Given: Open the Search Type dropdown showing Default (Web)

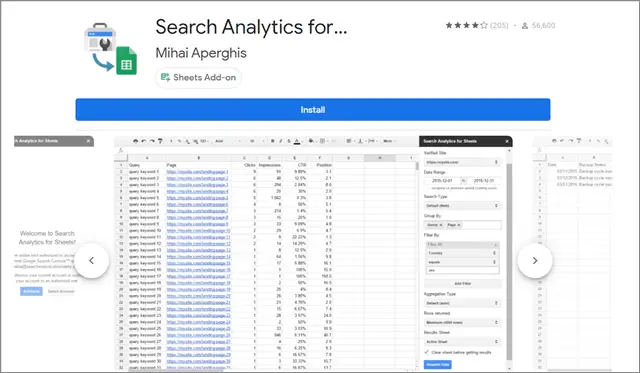Looking at the screenshot, I should 462,206.
